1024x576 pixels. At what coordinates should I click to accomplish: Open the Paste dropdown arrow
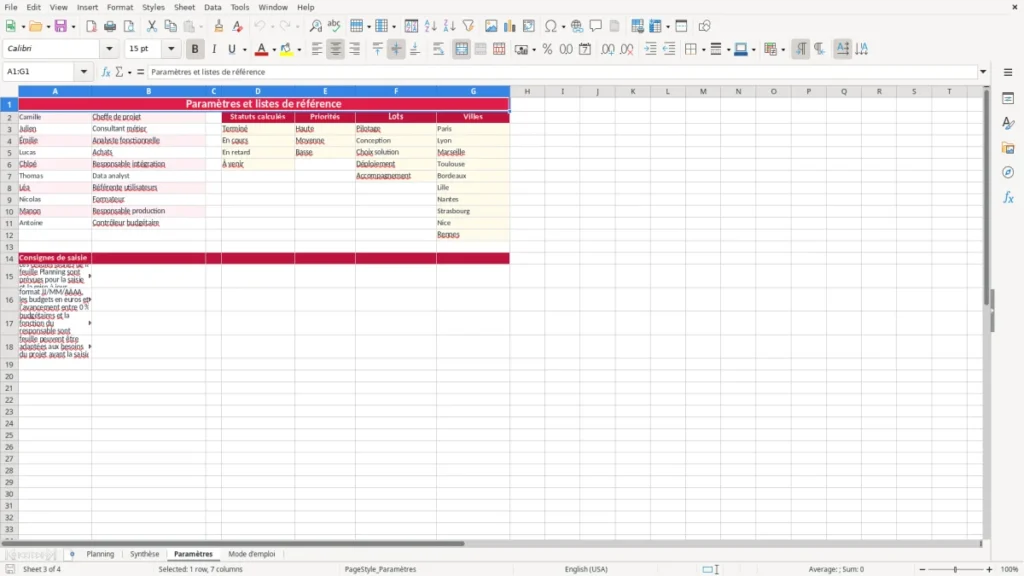(x=202, y=27)
